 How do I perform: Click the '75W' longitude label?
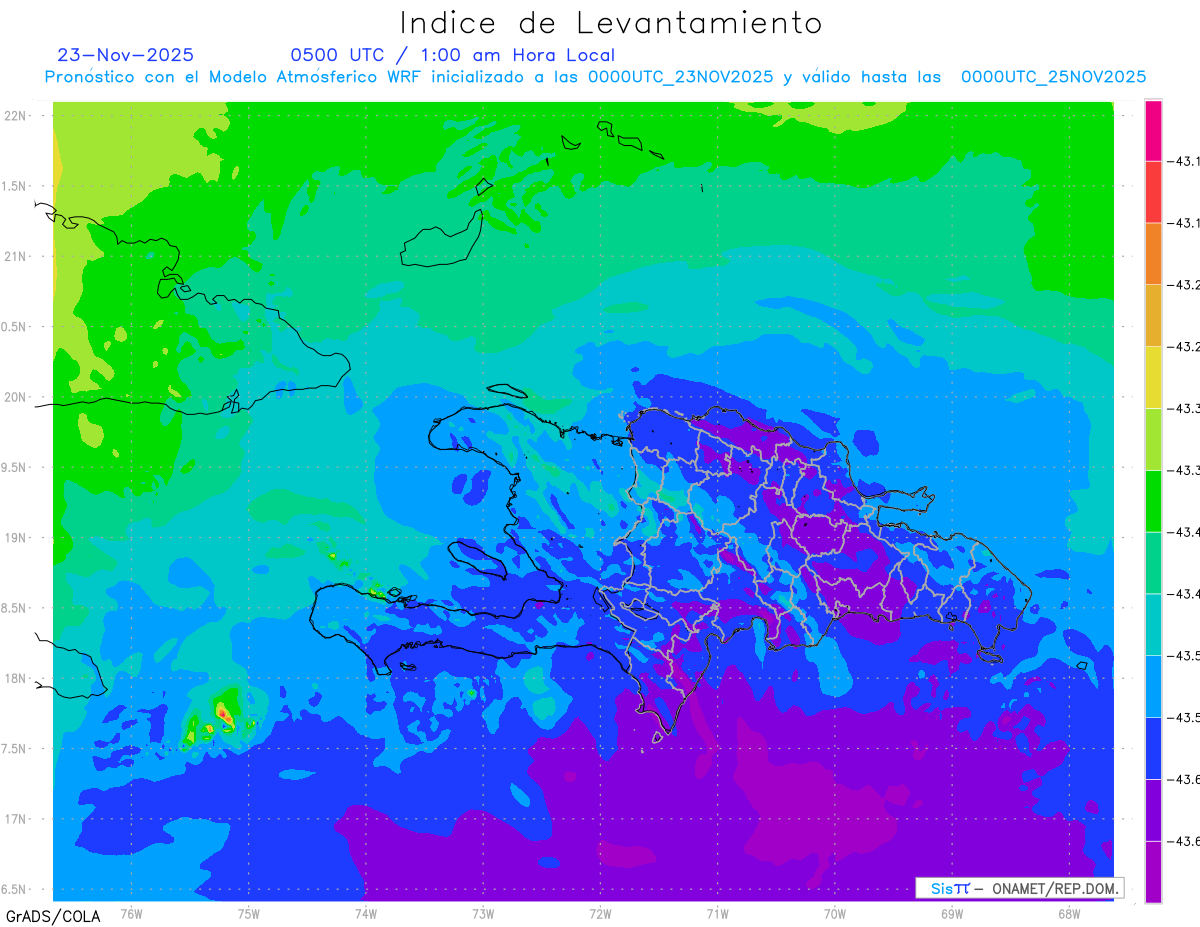click(249, 913)
